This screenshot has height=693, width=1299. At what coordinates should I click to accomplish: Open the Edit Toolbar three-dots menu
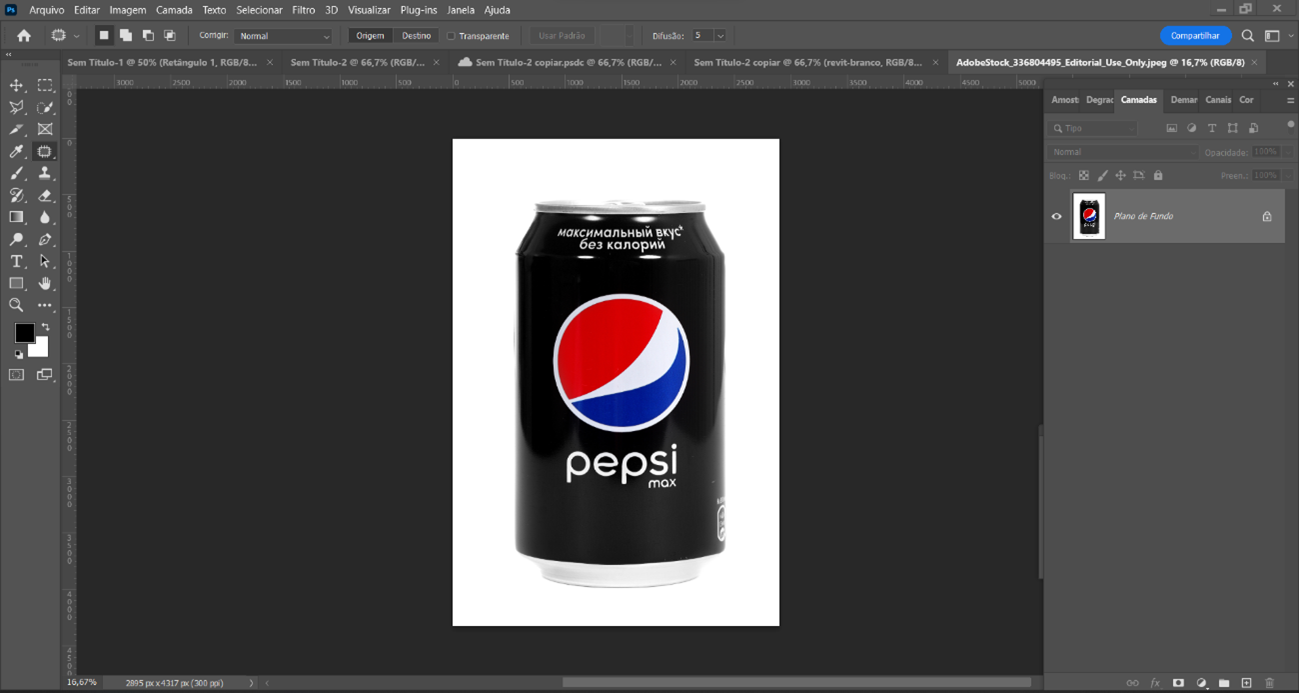pos(45,305)
